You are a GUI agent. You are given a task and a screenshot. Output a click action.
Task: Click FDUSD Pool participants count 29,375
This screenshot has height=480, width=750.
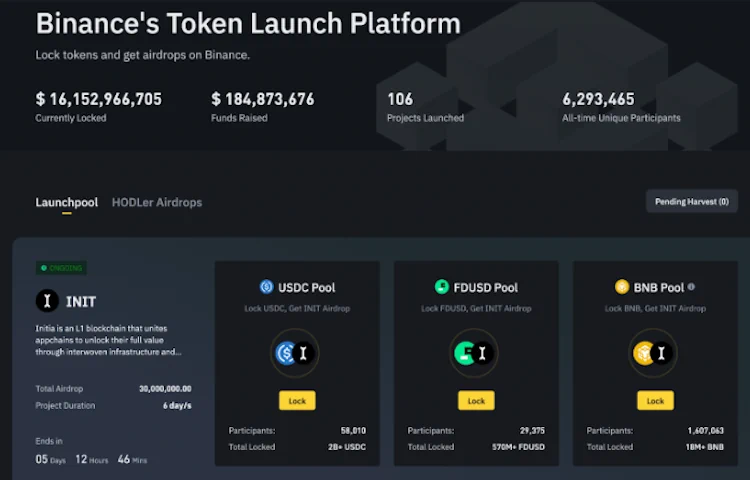point(532,431)
